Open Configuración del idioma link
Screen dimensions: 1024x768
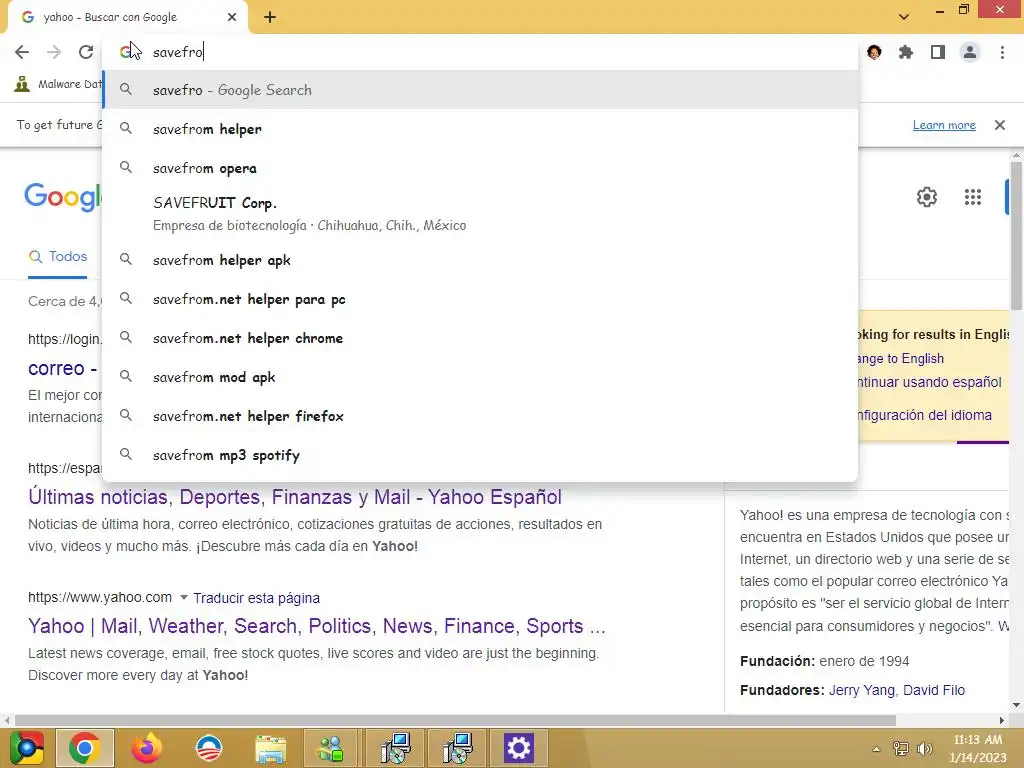click(x=924, y=415)
